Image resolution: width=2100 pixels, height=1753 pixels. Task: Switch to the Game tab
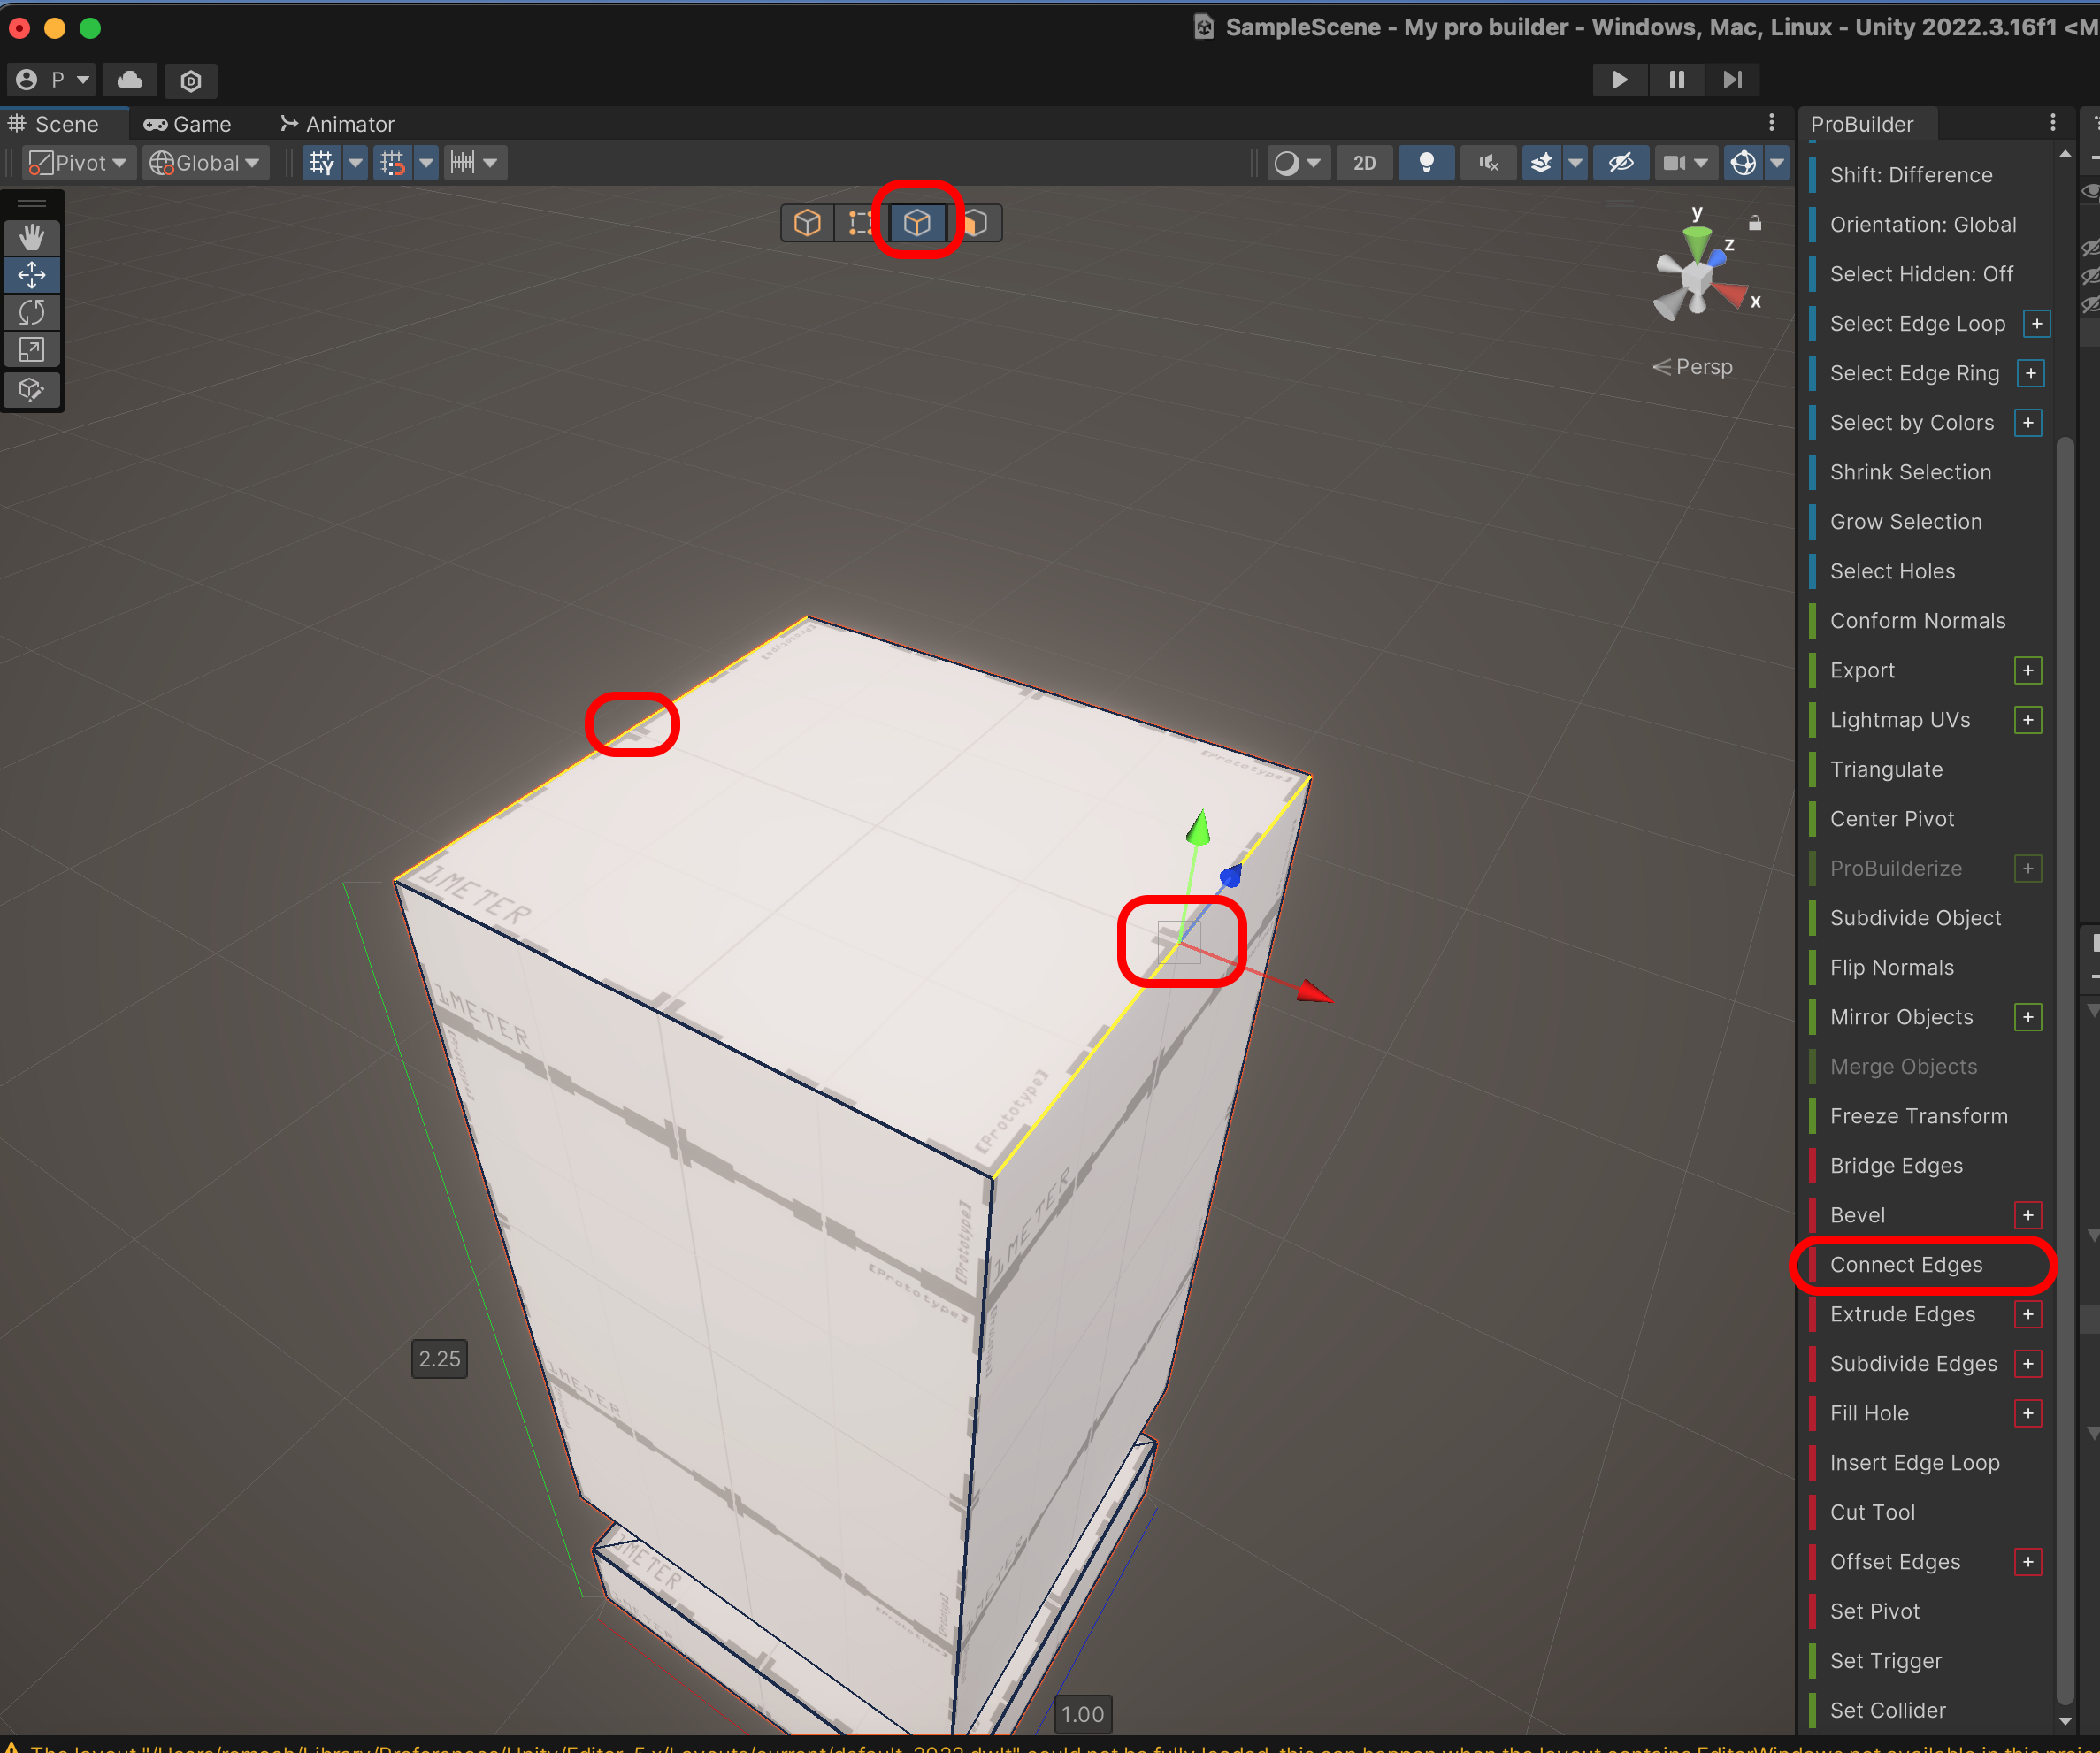(188, 124)
